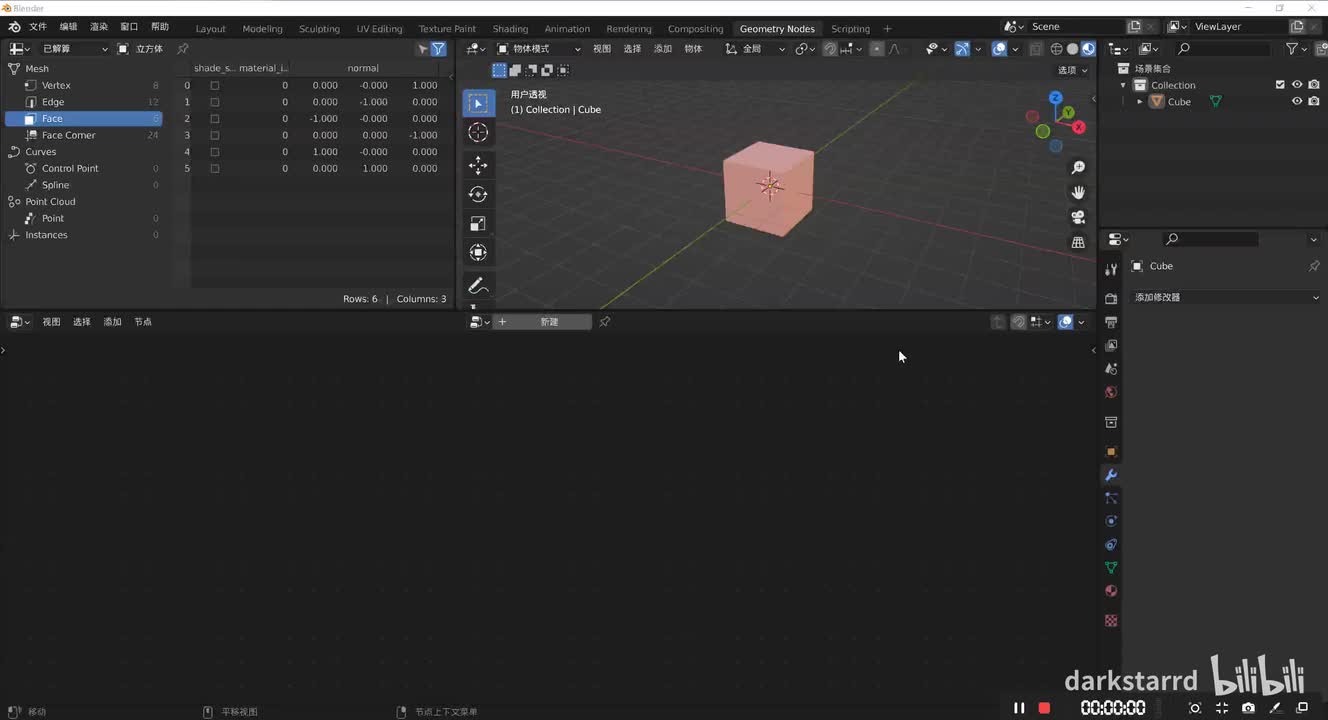Select Instances in spreadsheet data list
1328x720 pixels.
(x=84, y=235)
